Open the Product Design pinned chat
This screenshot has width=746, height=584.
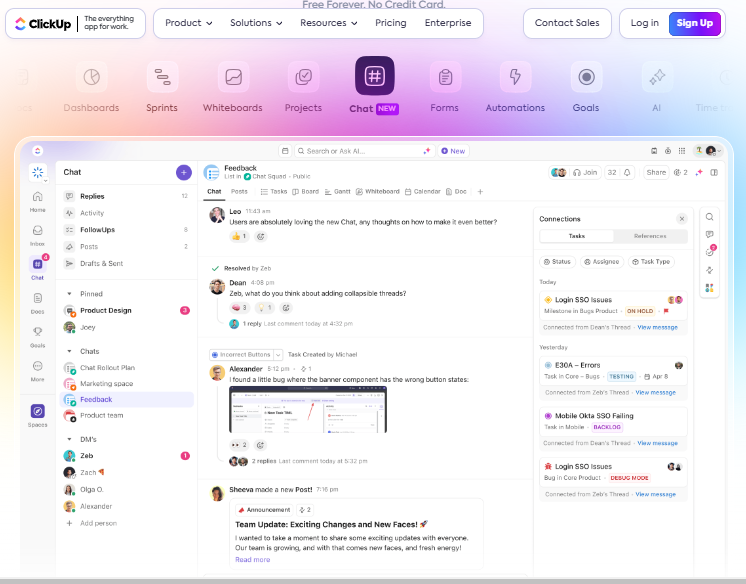pyautogui.click(x=128, y=311)
